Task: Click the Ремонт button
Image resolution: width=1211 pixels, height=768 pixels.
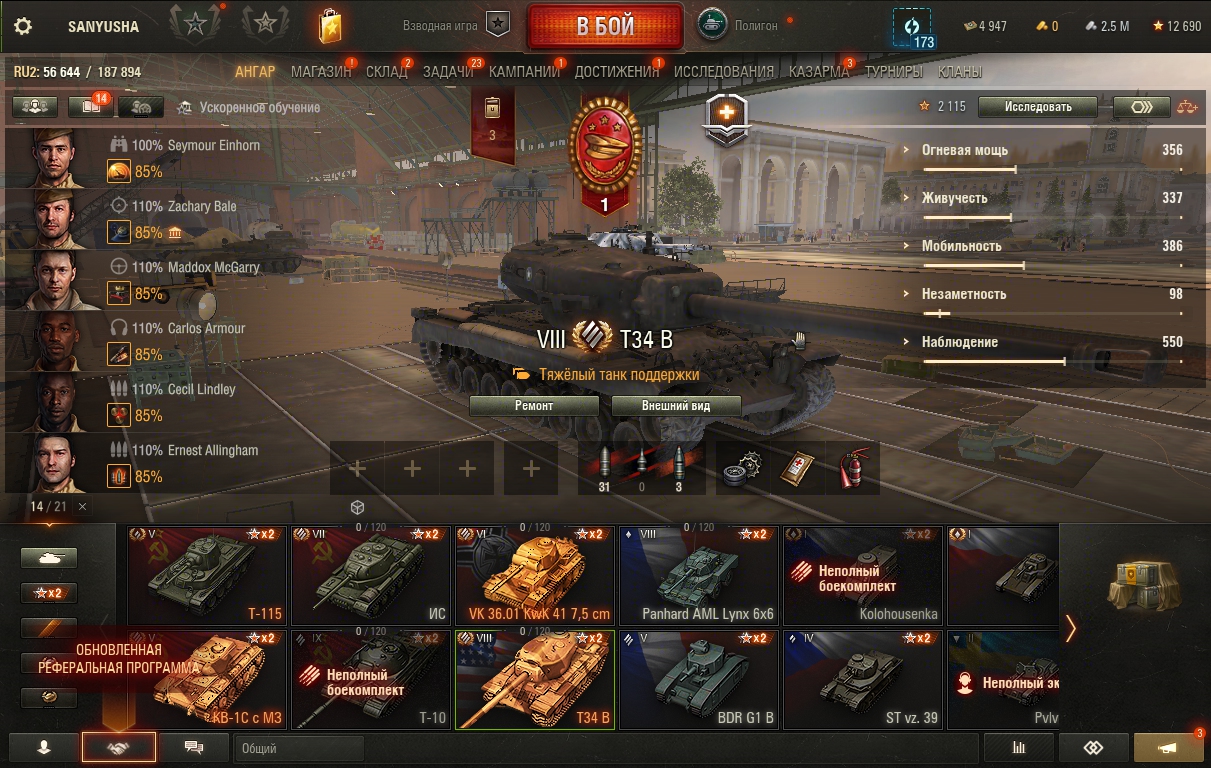Action: pyautogui.click(x=534, y=406)
